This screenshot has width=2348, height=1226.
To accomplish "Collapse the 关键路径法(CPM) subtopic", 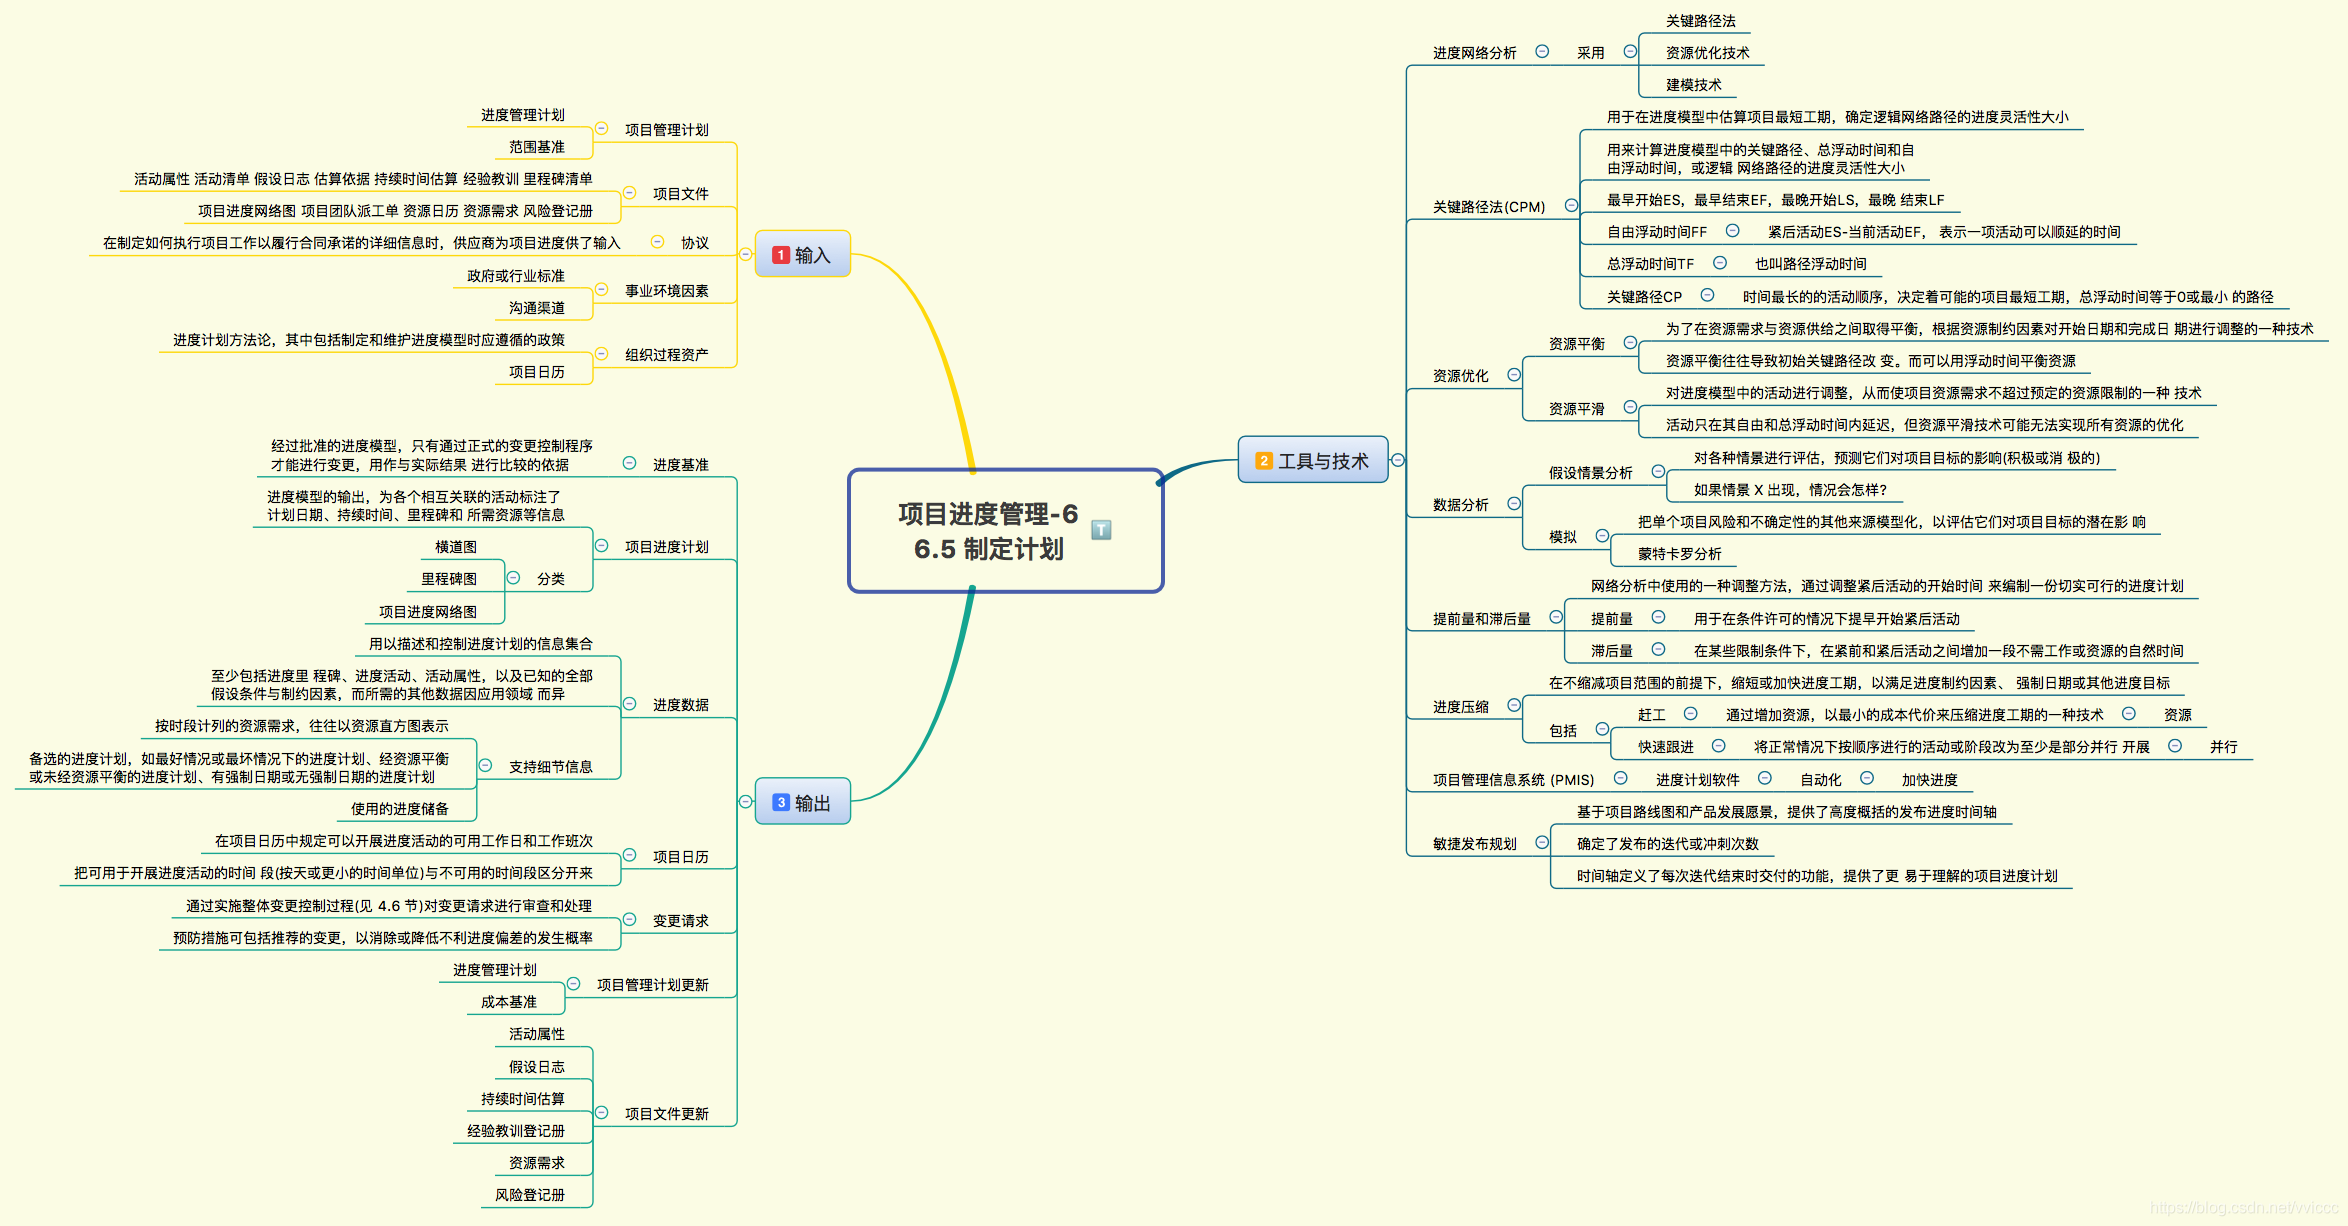I will 1571,205.
